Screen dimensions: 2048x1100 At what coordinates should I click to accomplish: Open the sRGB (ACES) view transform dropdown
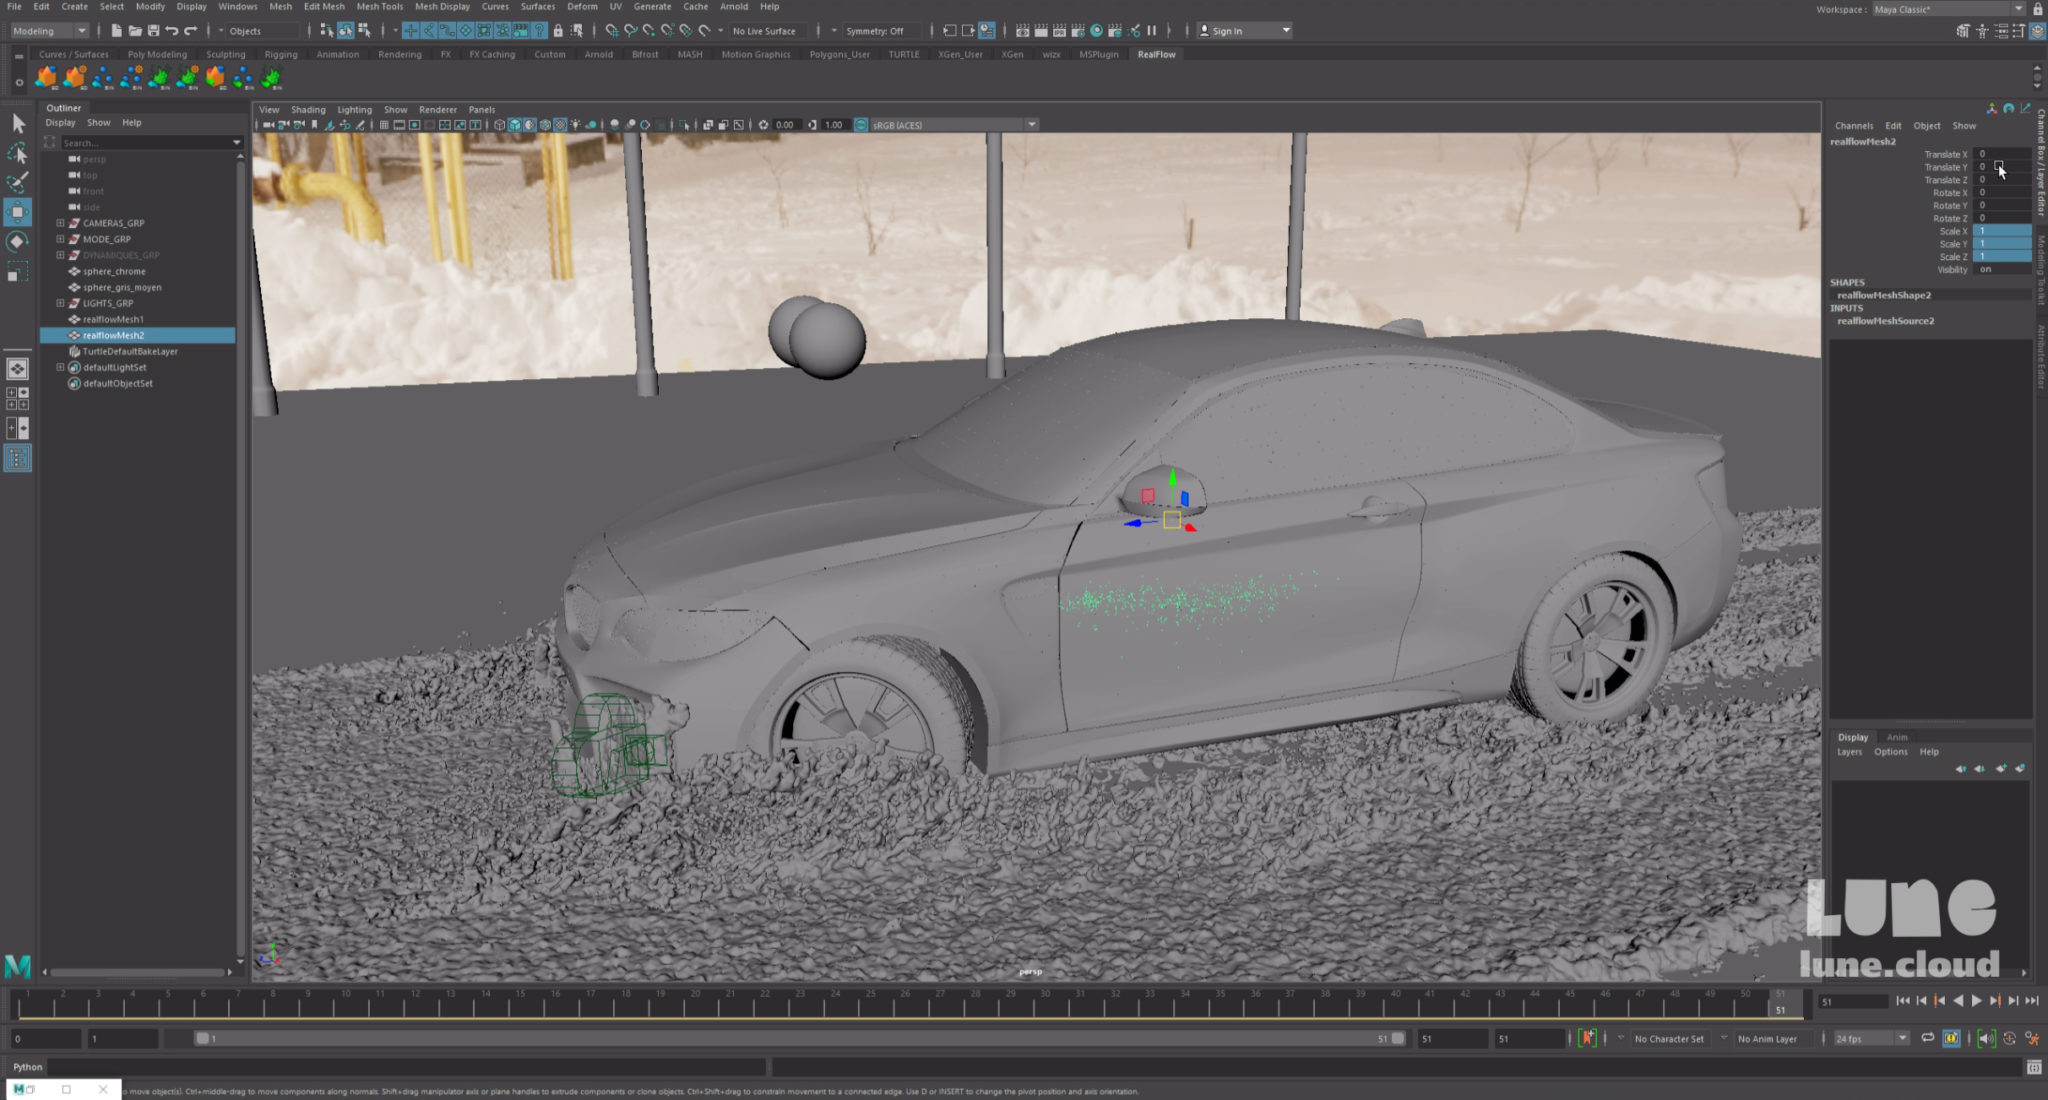tap(1030, 124)
